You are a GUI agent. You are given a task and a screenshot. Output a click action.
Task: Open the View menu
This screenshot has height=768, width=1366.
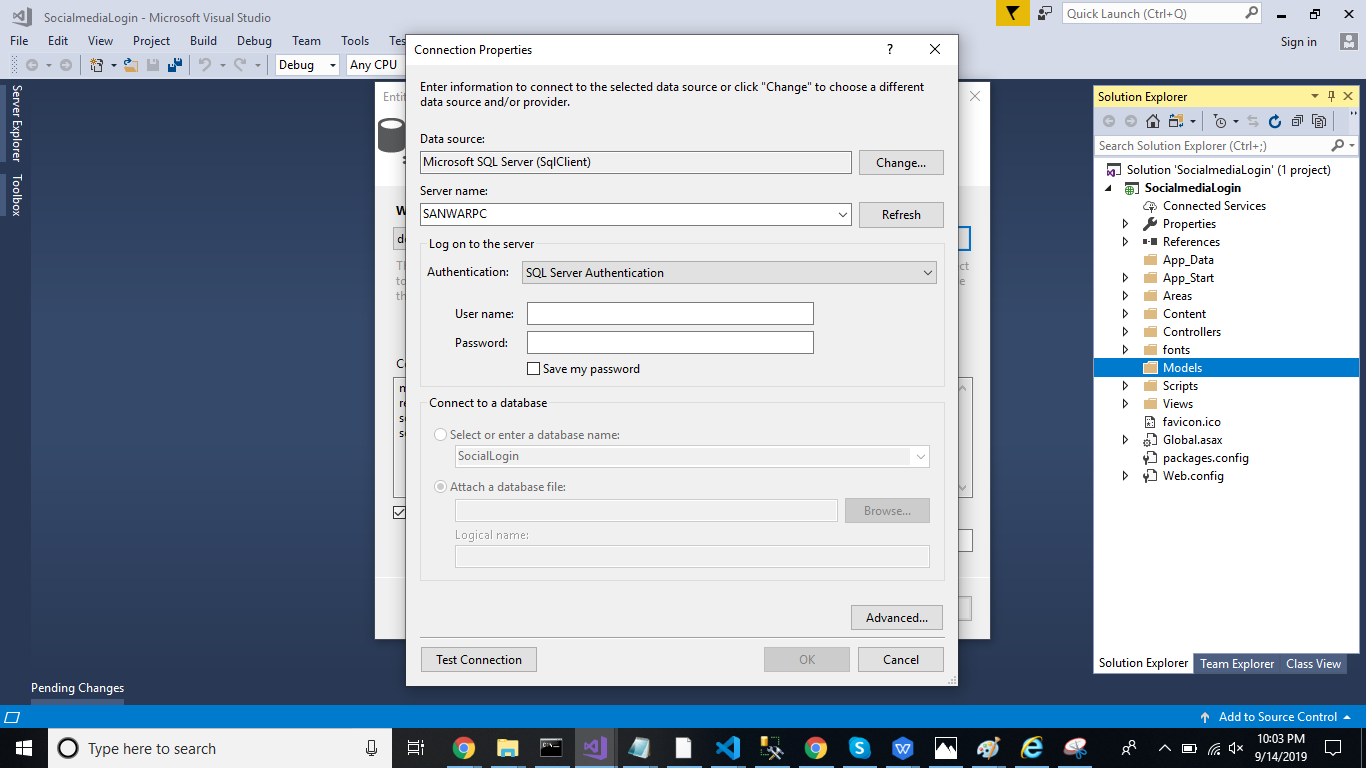(101, 41)
